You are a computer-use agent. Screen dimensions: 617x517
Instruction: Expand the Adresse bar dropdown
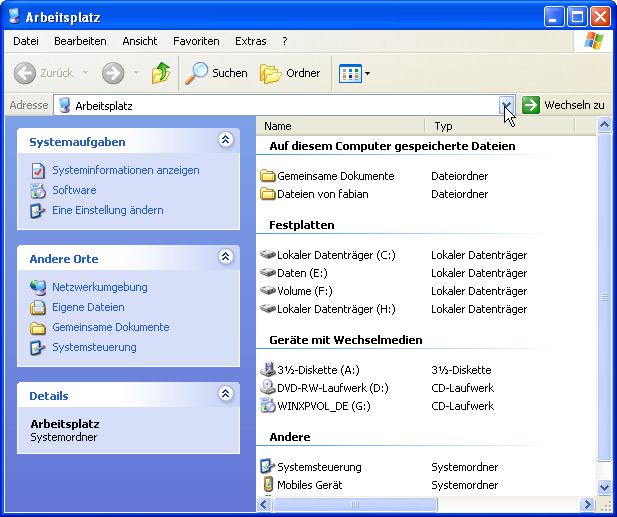507,105
